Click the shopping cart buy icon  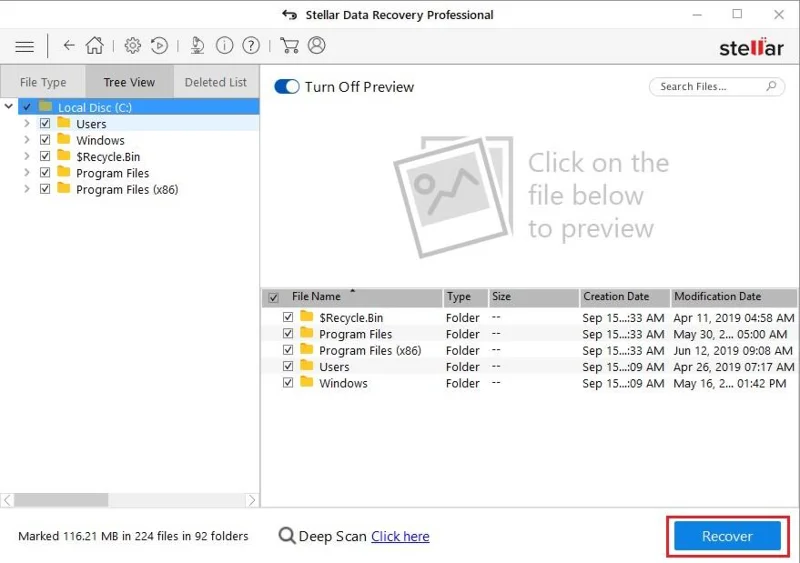tap(289, 45)
